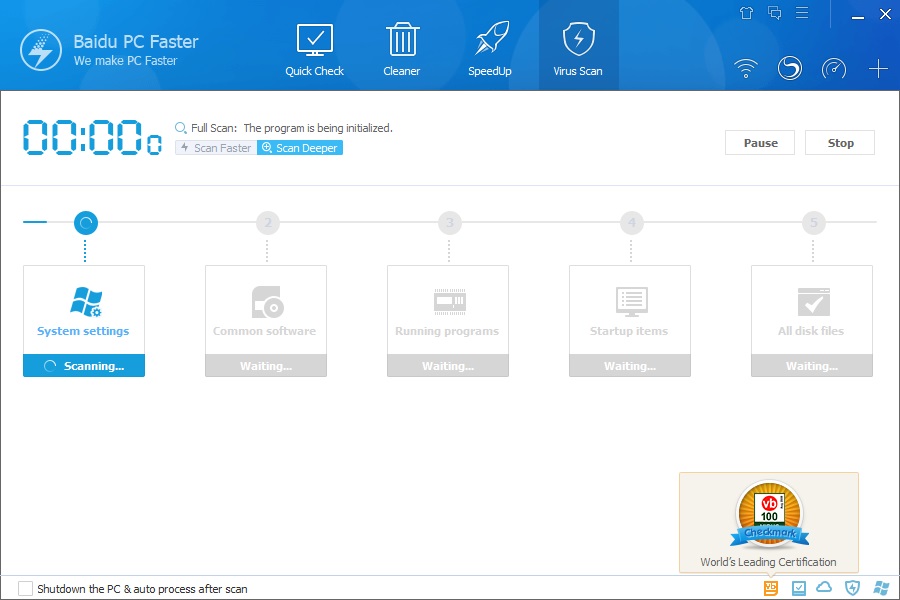Change skins via the t-shirt icon
The image size is (900, 600).
pos(746,13)
